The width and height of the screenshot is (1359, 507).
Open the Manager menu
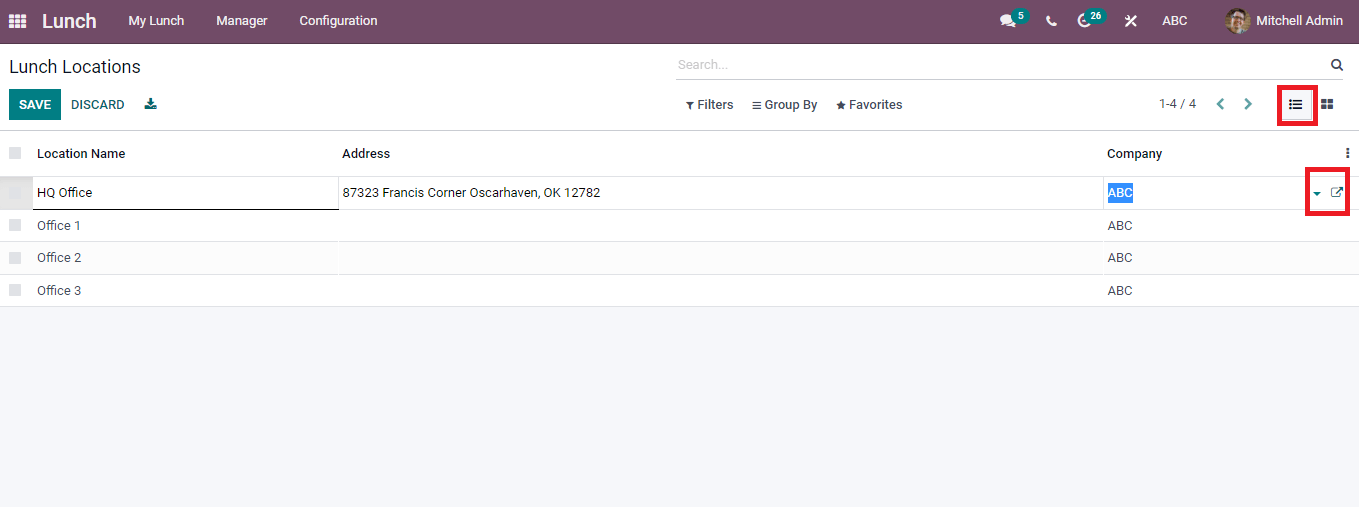coord(242,21)
